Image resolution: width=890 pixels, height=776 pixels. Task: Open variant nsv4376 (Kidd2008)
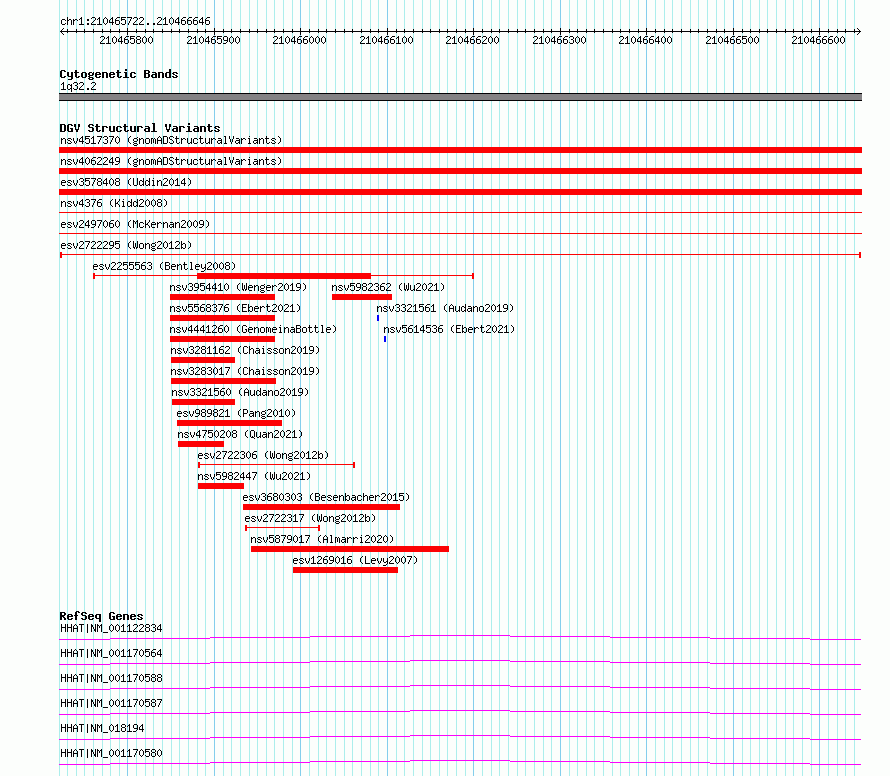(114, 203)
